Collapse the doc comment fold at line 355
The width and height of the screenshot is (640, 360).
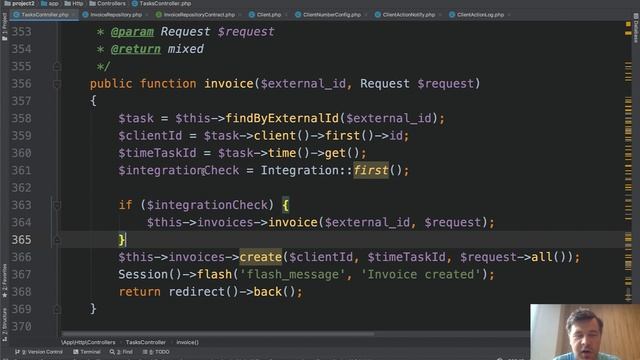(x=57, y=66)
